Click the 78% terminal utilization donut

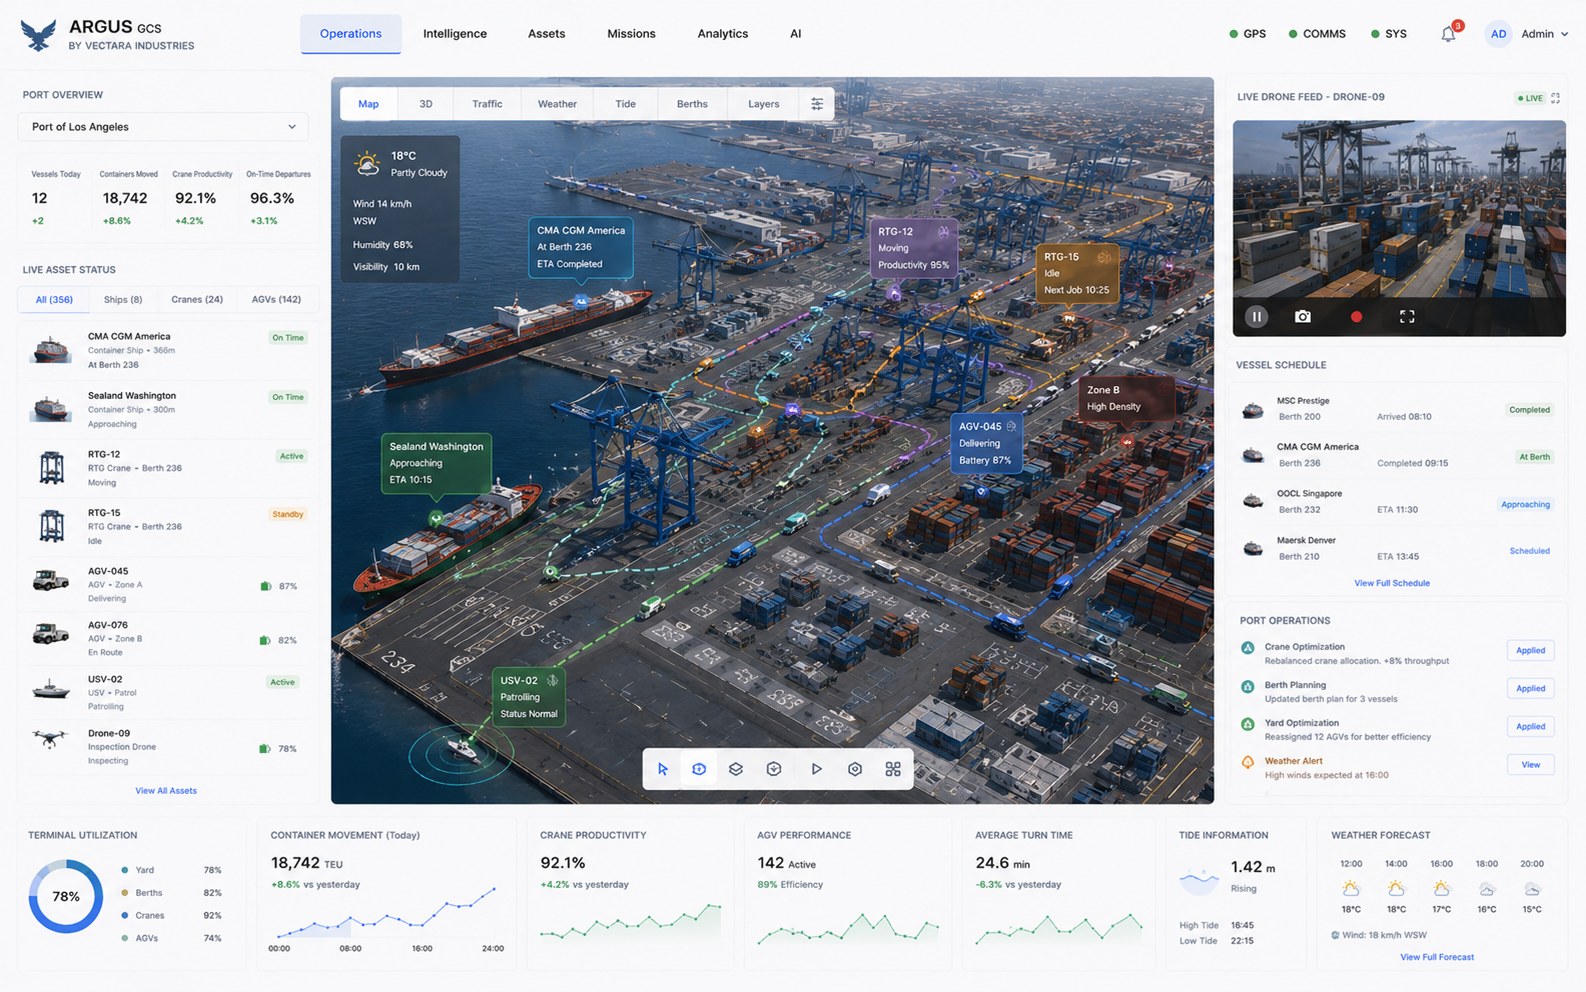(66, 896)
